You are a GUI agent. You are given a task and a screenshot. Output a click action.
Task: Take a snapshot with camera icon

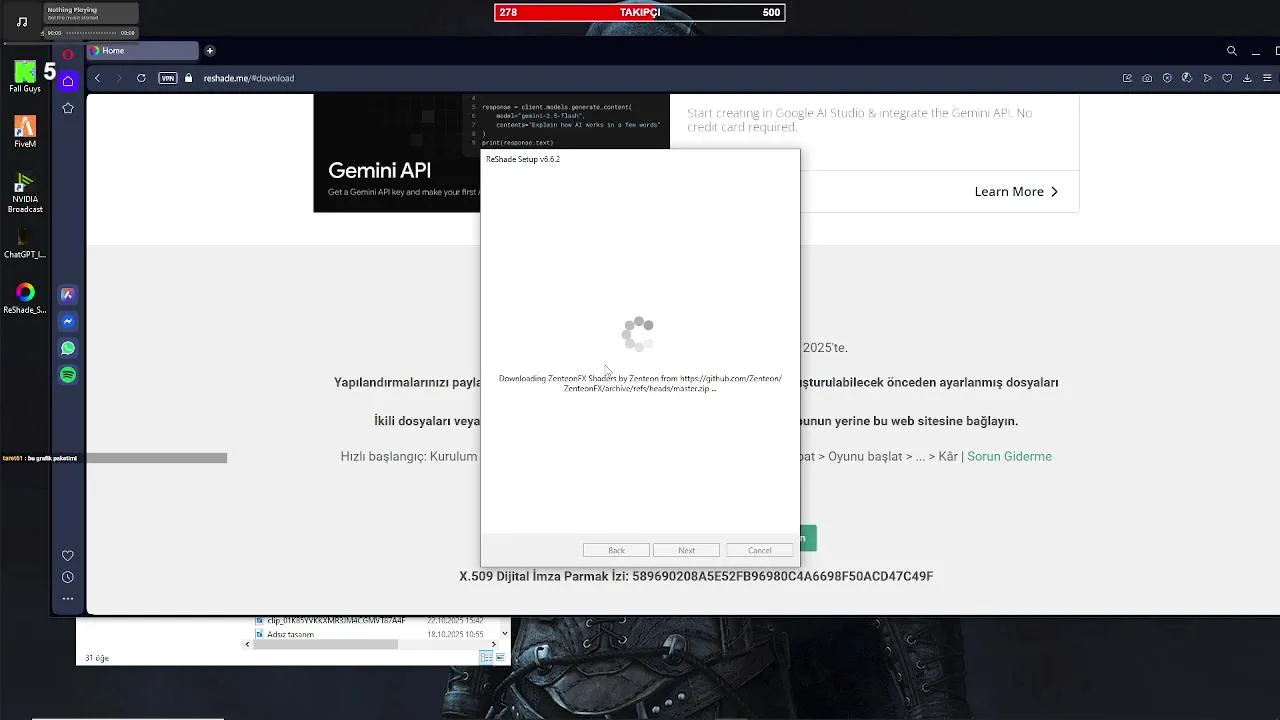pos(1147,78)
